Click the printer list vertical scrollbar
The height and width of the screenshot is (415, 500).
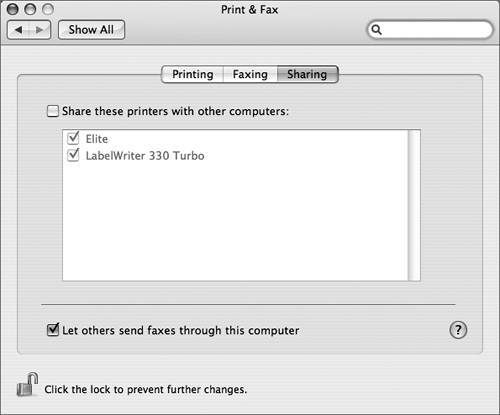tap(414, 205)
